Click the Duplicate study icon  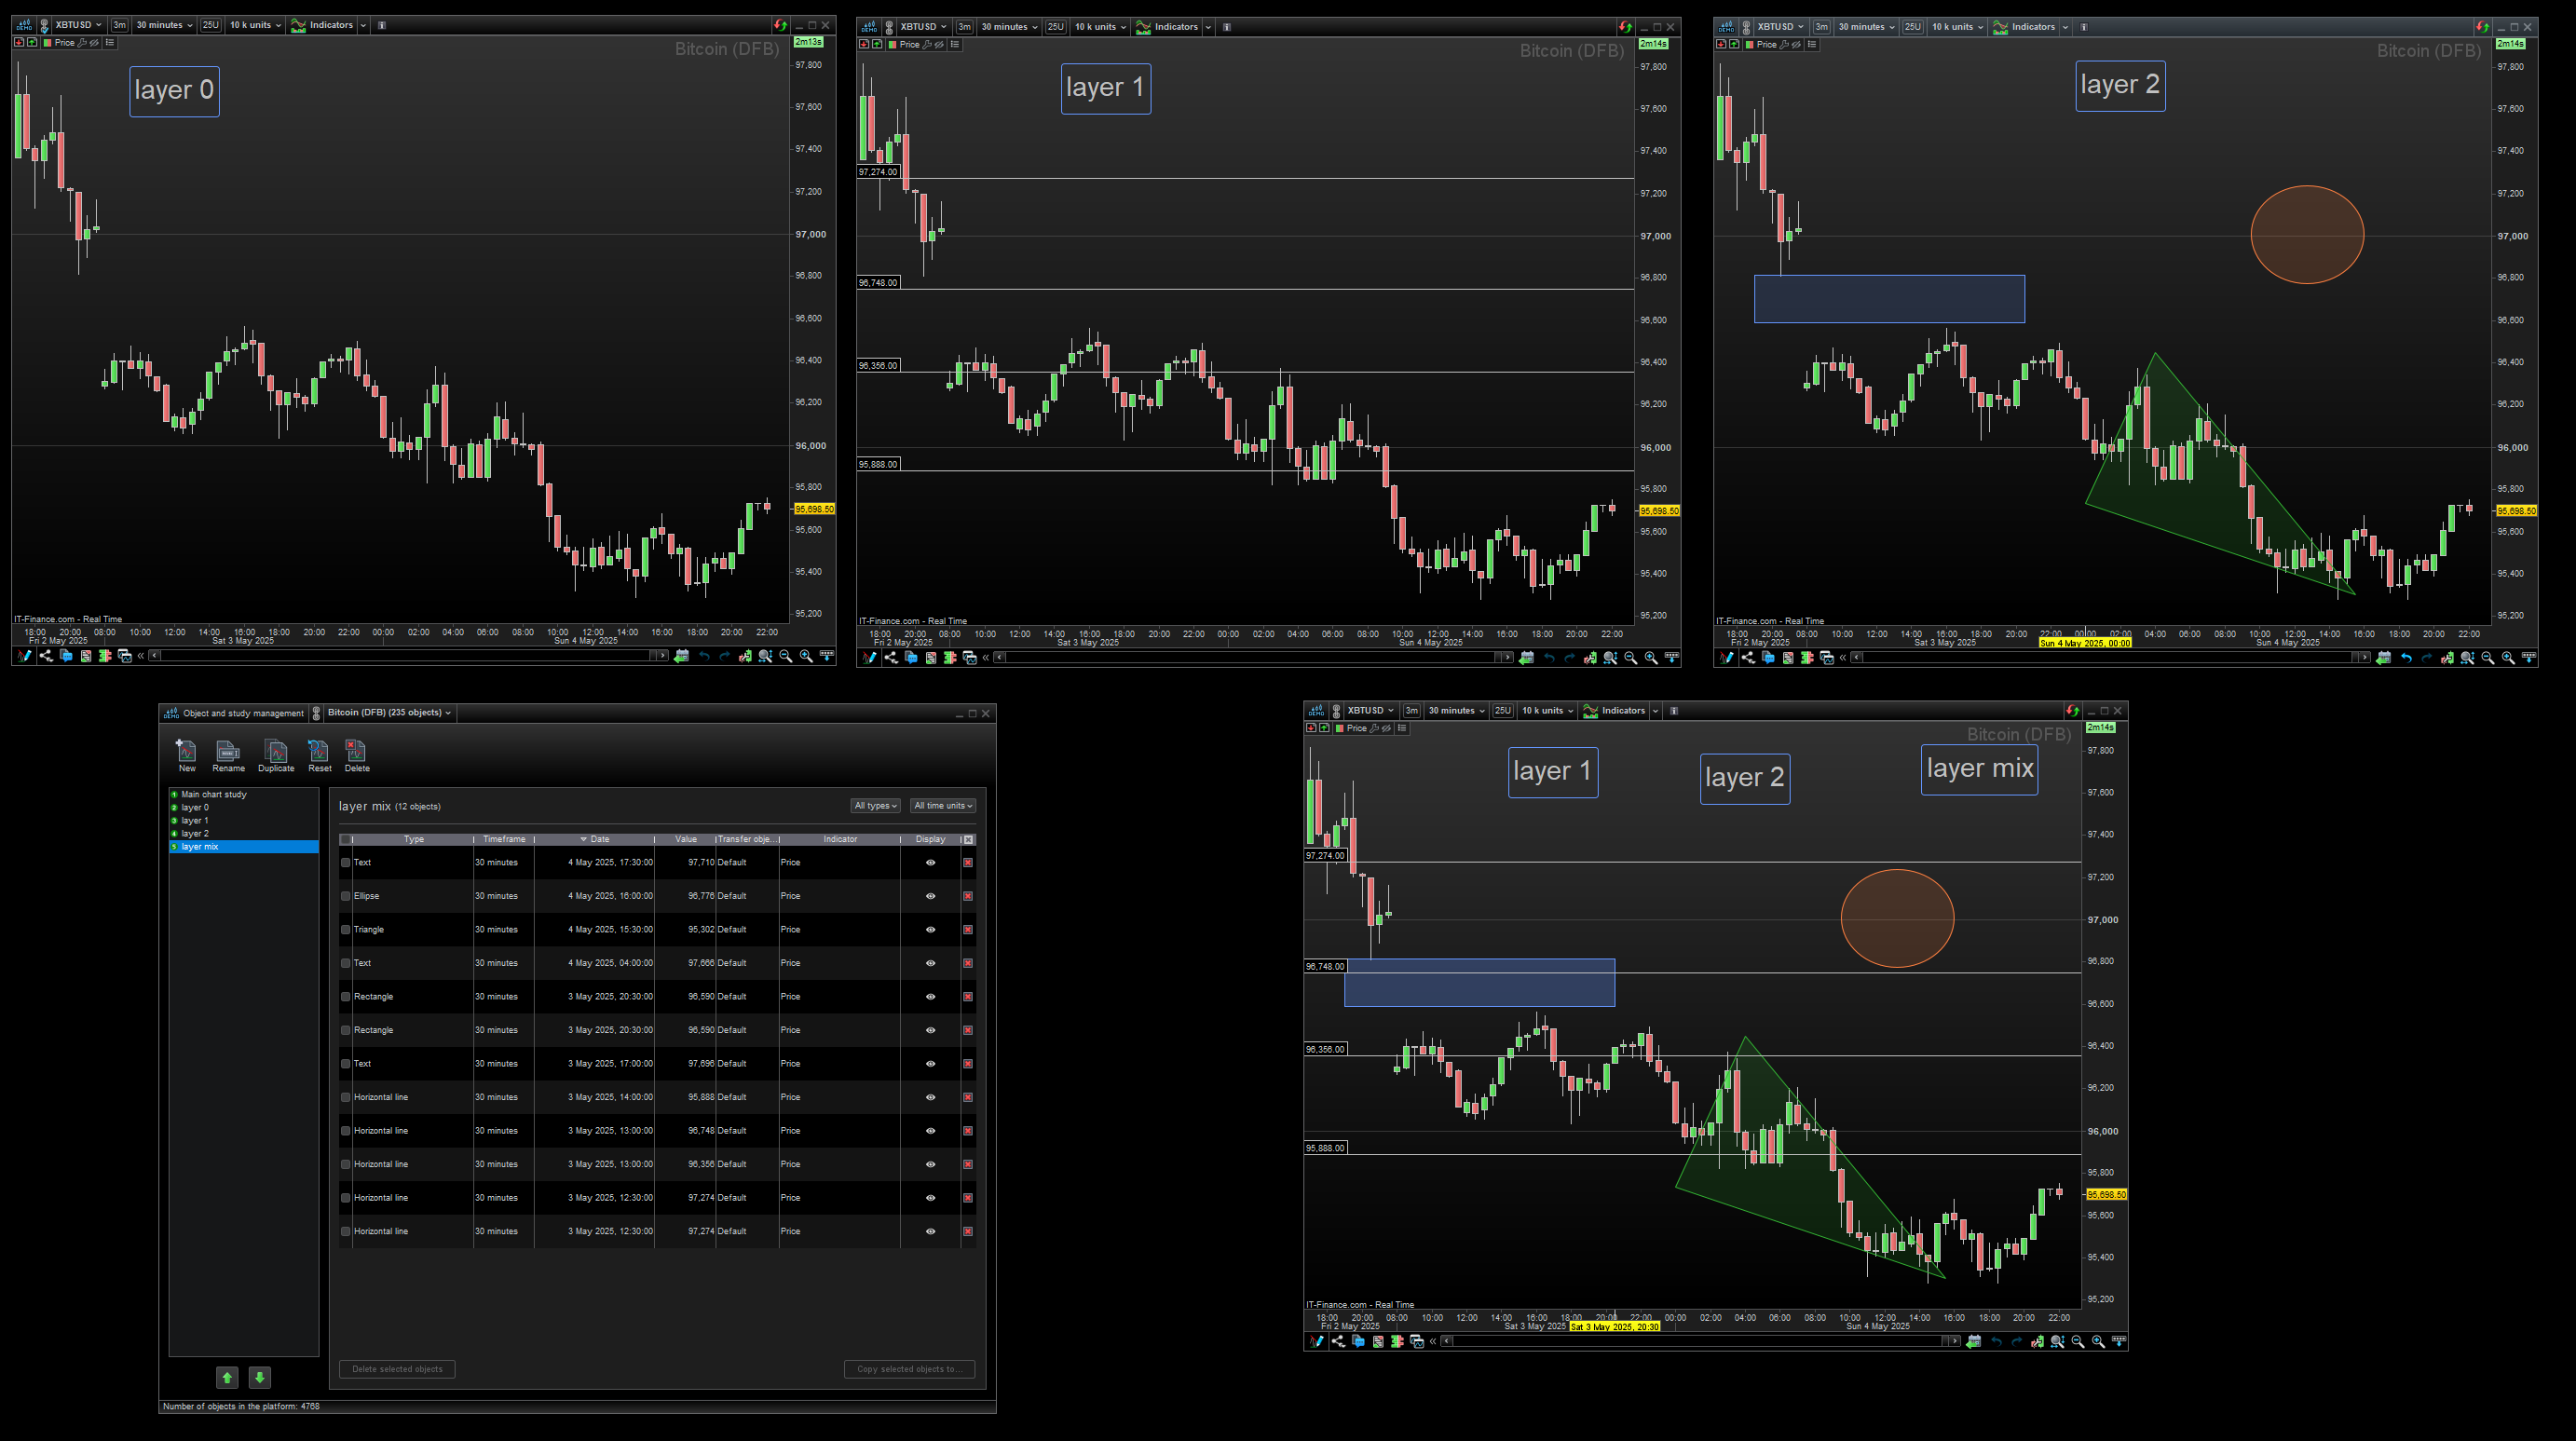click(276, 752)
